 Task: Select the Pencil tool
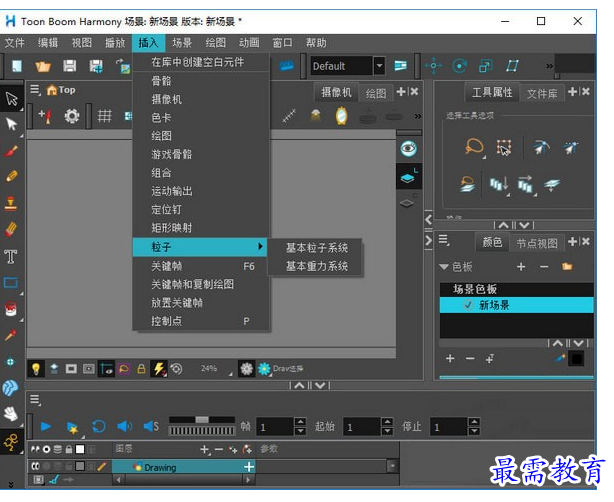pyautogui.click(x=11, y=177)
